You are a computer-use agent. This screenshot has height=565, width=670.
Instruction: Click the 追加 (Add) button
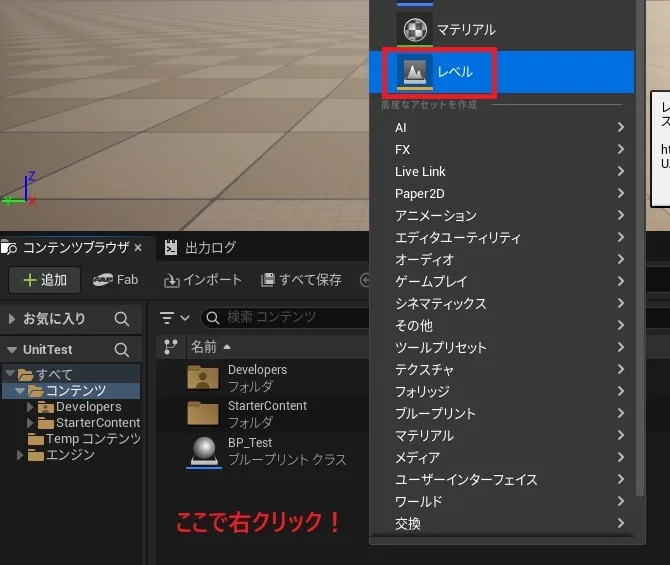(44, 280)
